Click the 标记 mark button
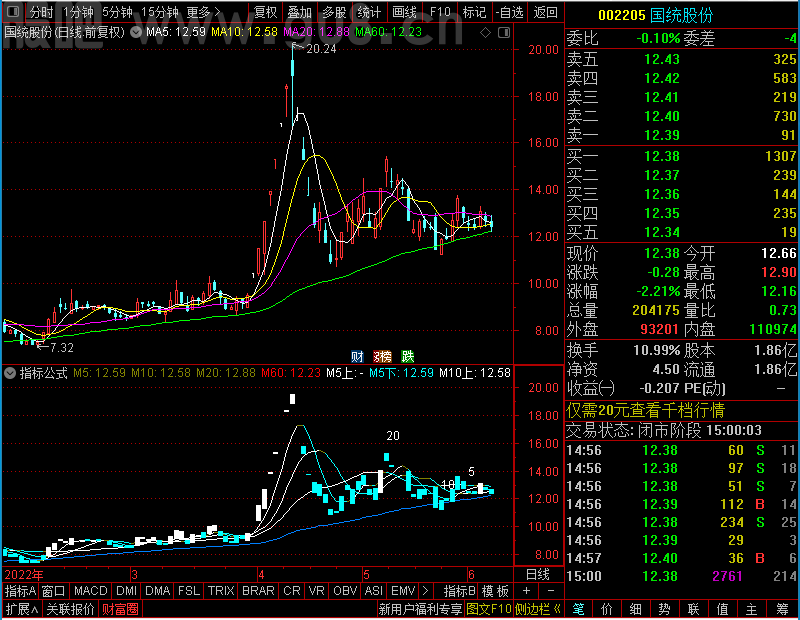800x620 pixels. coord(474,12)
